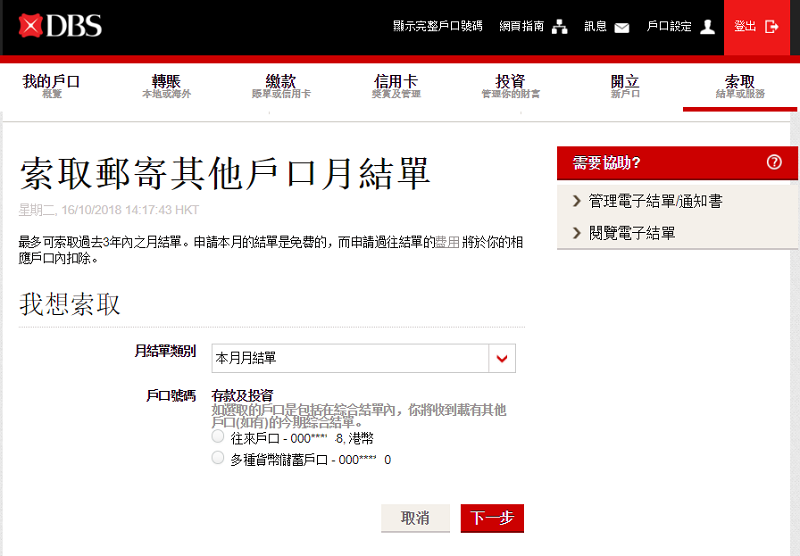The height and width of the screenshot is (556, 800).
Task: Click the question mark help icon
Action: point(774,163)
